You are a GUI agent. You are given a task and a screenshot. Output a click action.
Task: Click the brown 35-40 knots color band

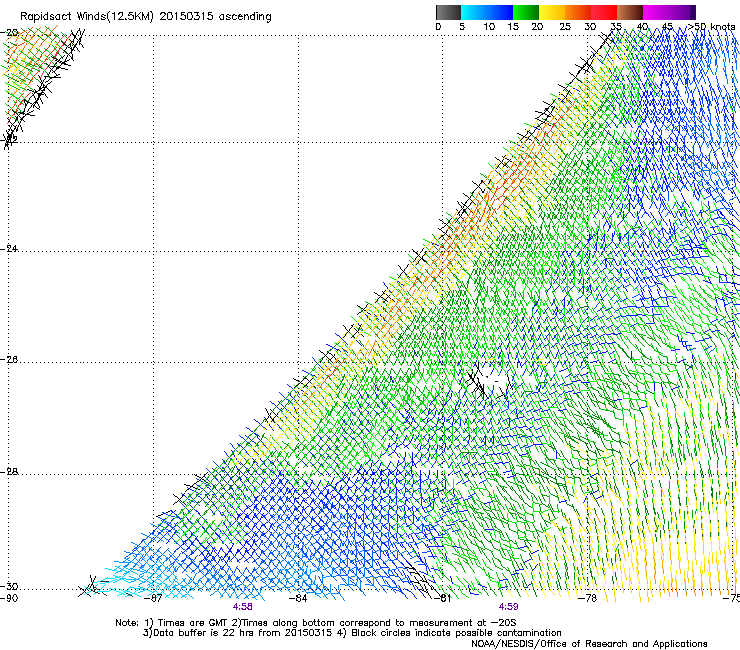(x=630, y=12)
